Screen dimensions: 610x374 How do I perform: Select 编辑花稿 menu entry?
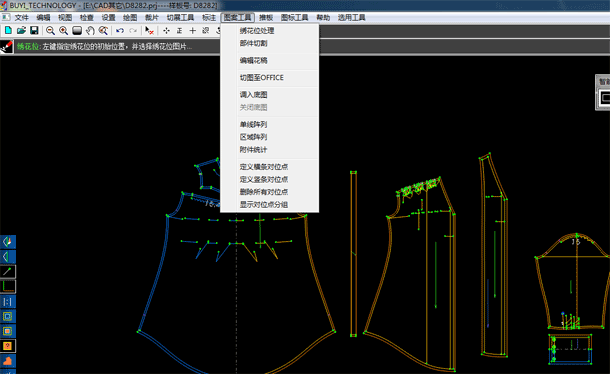click(x=254, y=60)
